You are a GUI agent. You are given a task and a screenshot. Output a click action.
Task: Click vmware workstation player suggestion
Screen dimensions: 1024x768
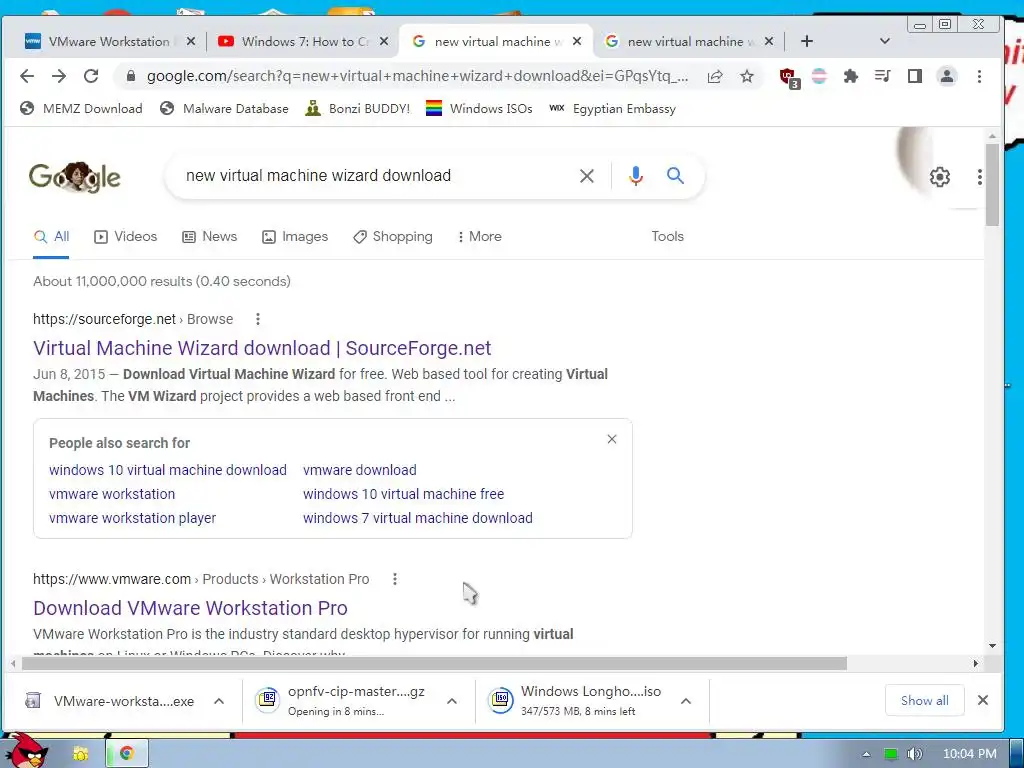133,518
